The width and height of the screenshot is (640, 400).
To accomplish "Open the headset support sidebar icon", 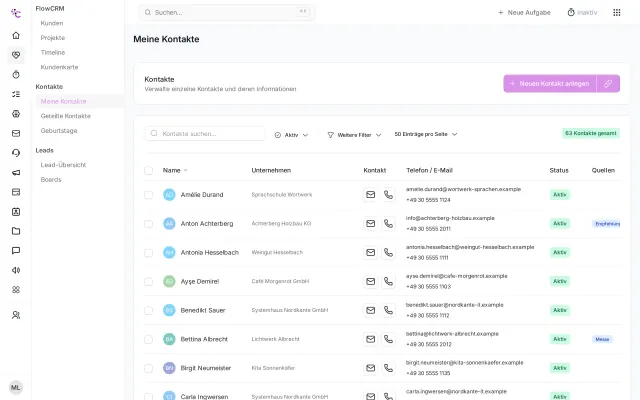I will [16, 153].
